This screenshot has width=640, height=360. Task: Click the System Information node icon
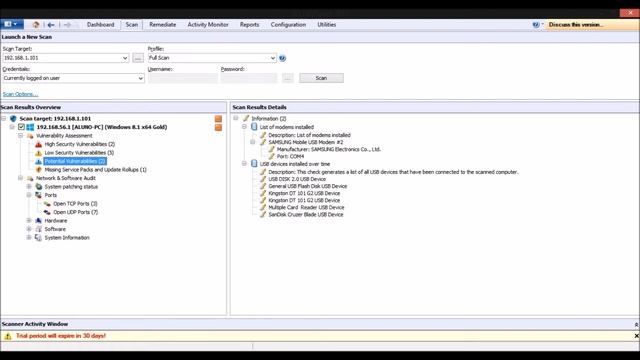tap(38, 238)
